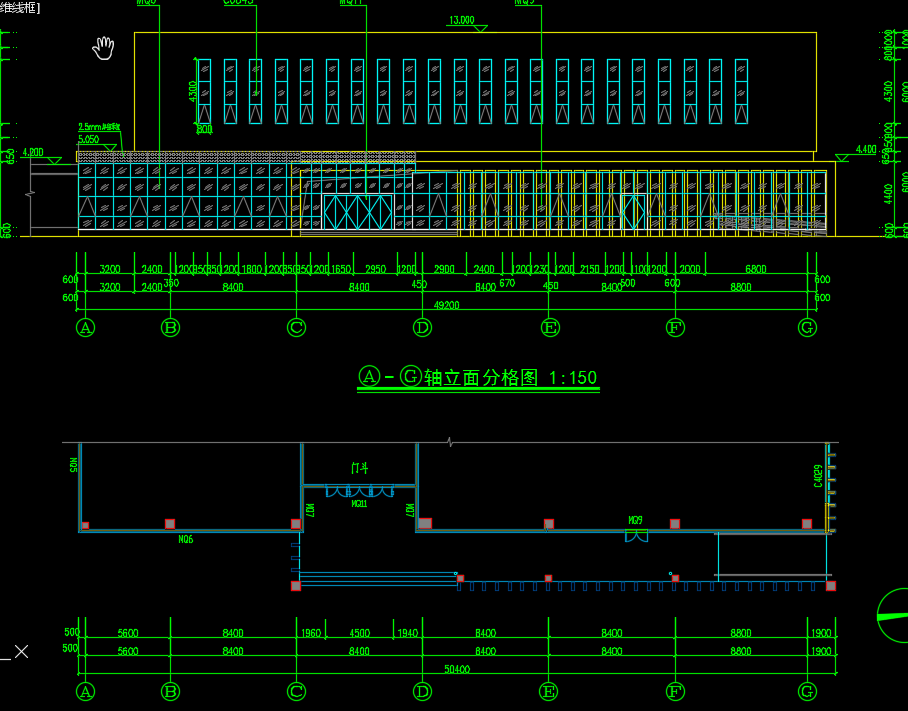Click the MQ6 label below the plan wall
Image resolution: width=908 pixels, height=711 pixels.
point(185,540)
